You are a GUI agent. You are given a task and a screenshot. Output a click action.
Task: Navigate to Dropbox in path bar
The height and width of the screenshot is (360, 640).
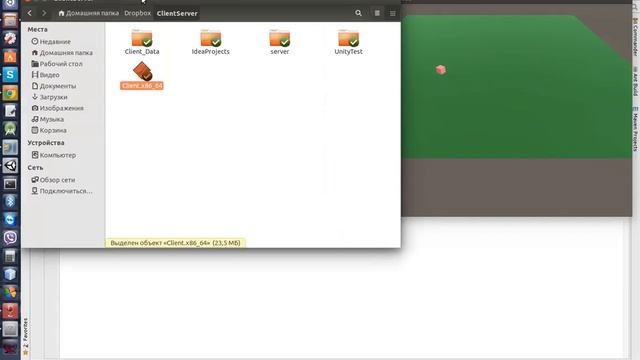point(138,13)
